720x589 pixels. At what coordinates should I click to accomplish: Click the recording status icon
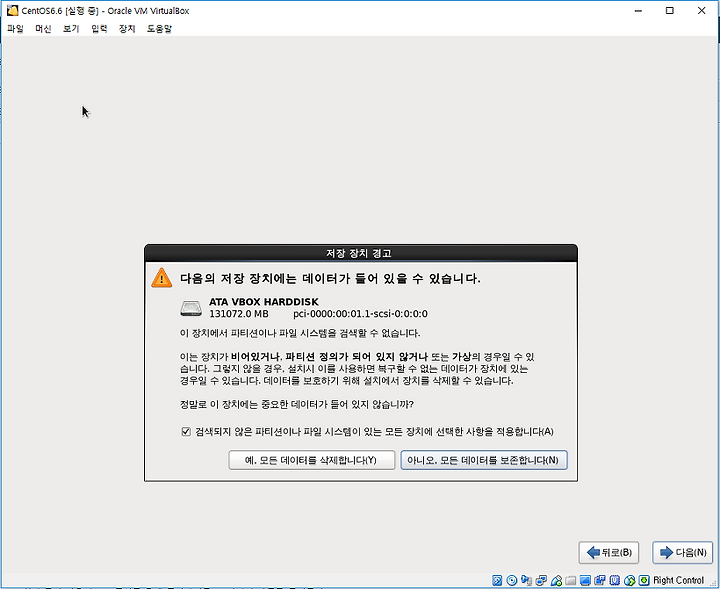600,580
